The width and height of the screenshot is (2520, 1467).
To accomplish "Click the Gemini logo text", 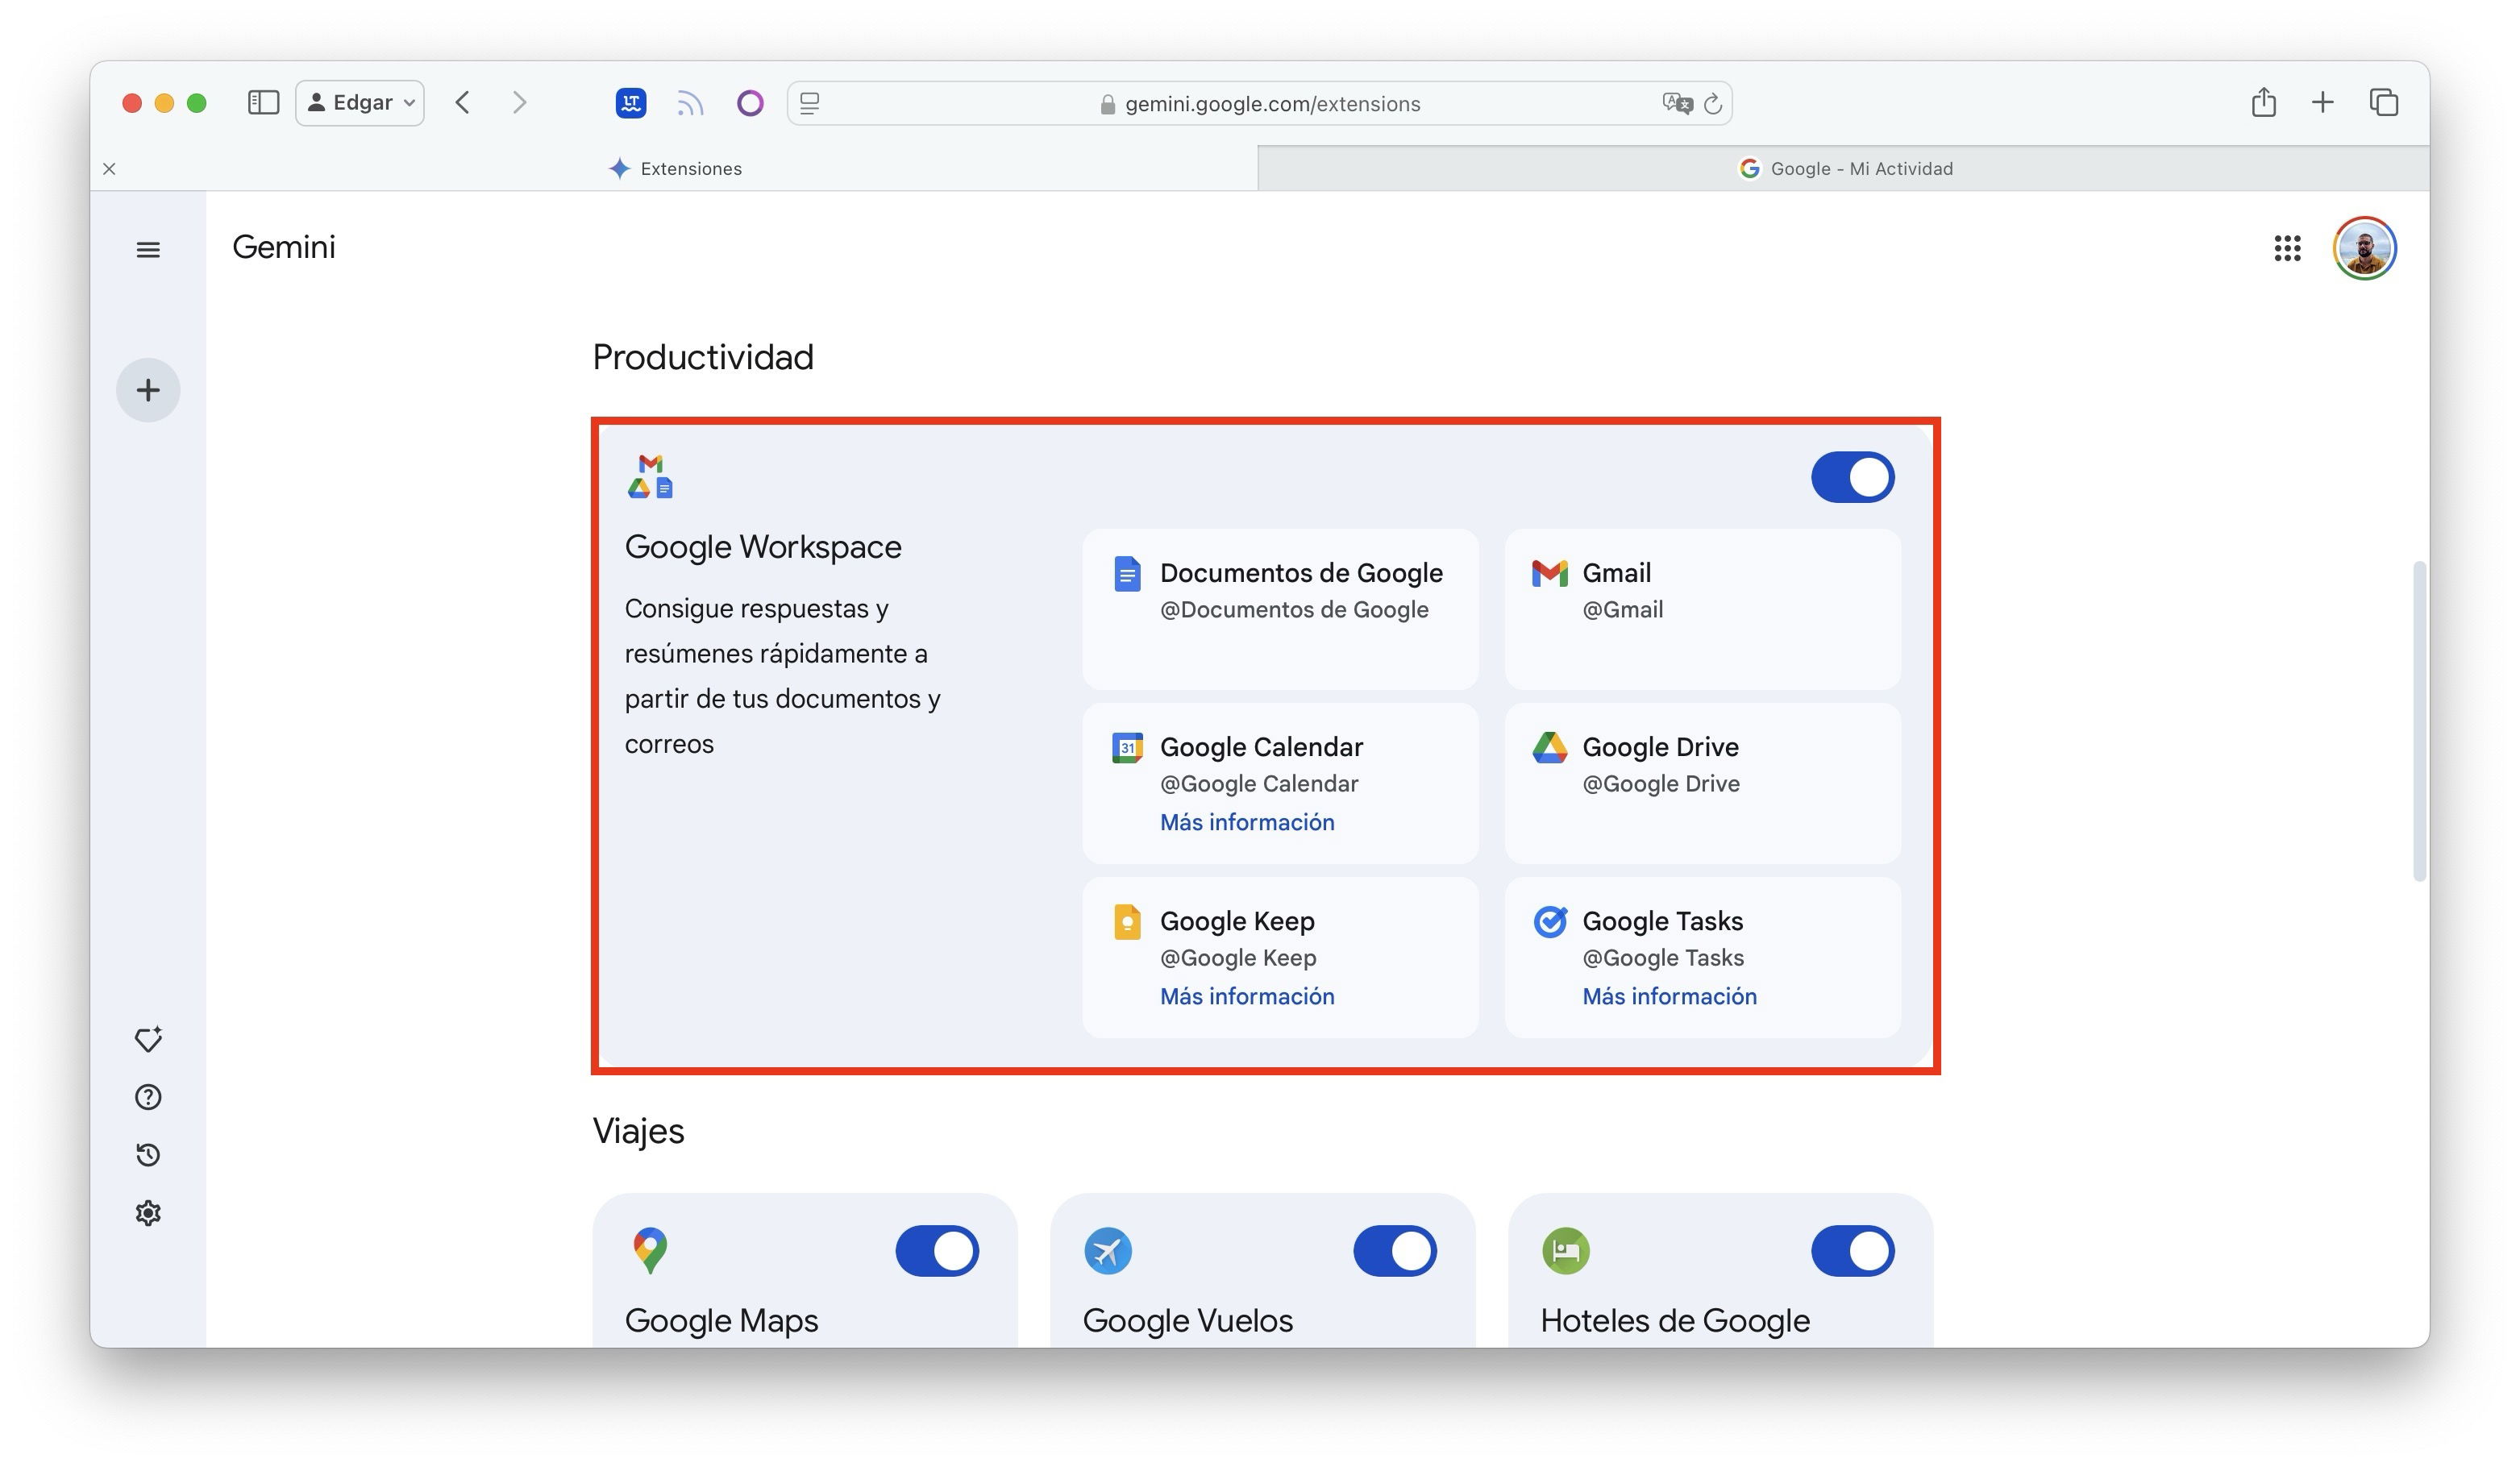I will [284, 247].
